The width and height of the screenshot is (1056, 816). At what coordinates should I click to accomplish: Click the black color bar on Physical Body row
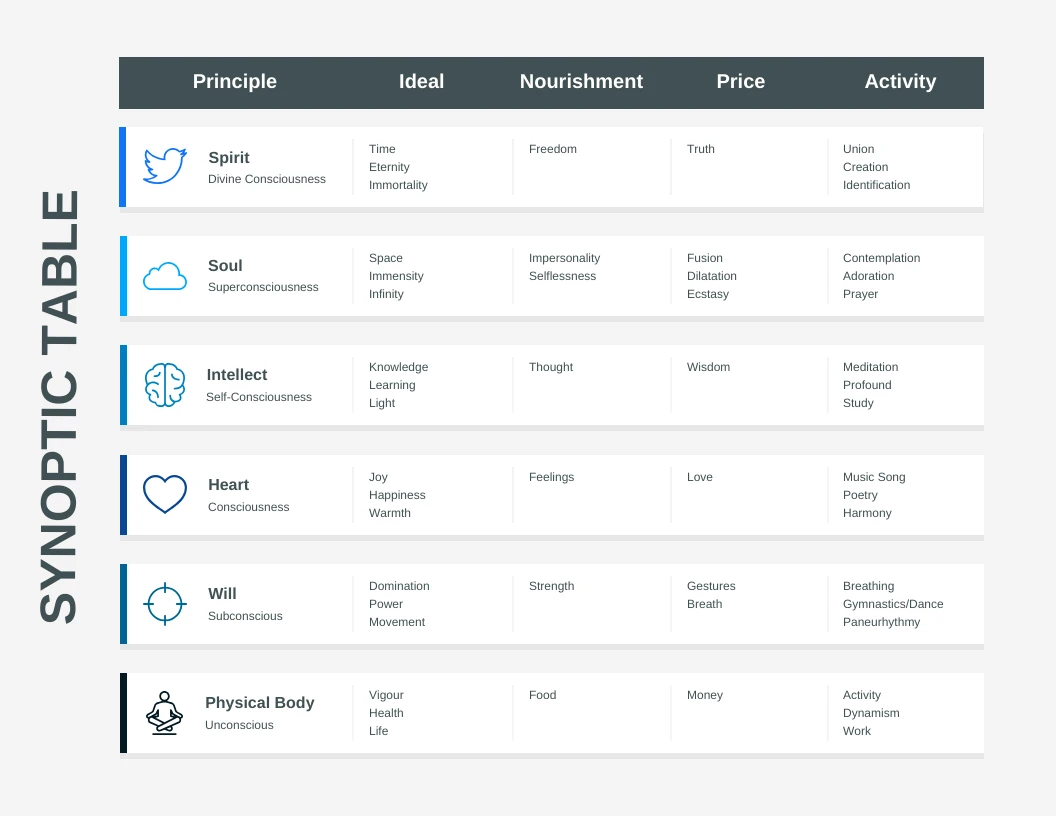click(123, 713)
